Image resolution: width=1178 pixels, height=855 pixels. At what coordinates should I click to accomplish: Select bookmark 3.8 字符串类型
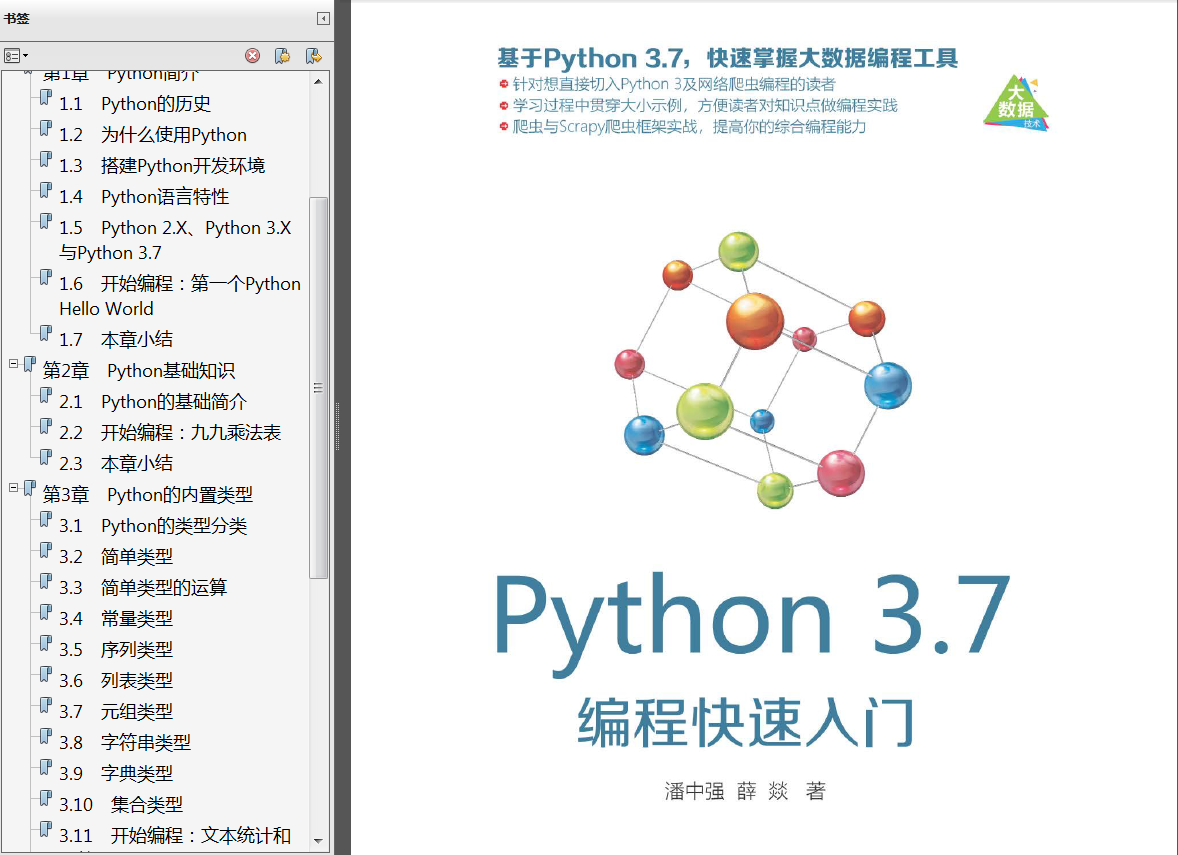(125, 742)
